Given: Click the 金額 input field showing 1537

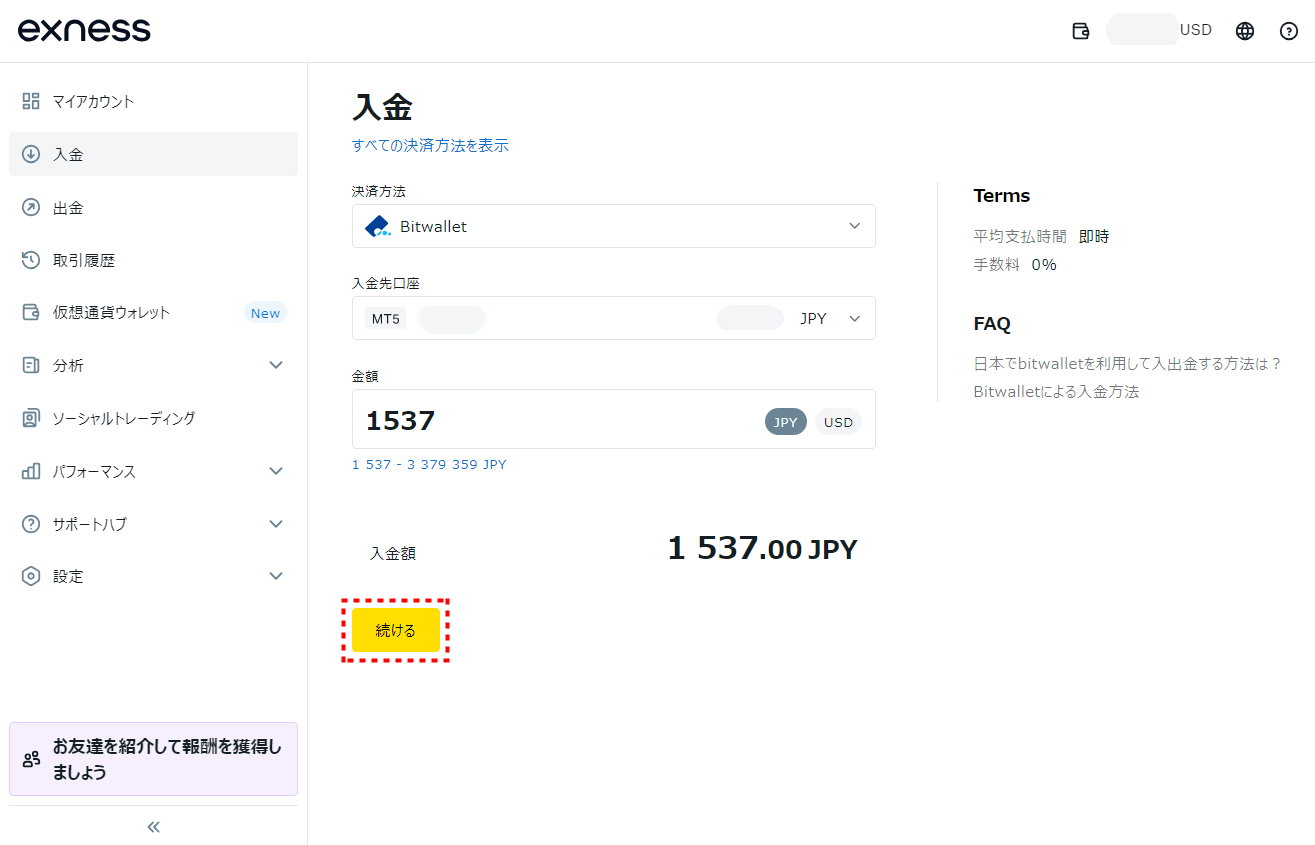Looking at the screenshot, I should tap(614, 419).
